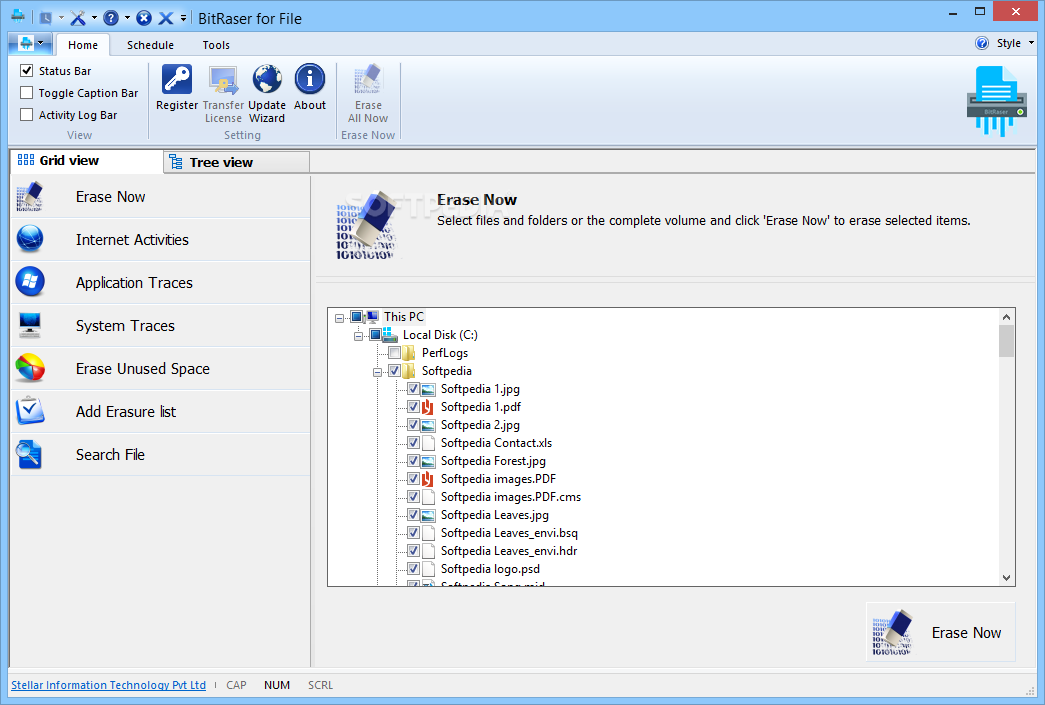
Task: Open the Update Wizard globe icon
Action: (x=267, y=80)
